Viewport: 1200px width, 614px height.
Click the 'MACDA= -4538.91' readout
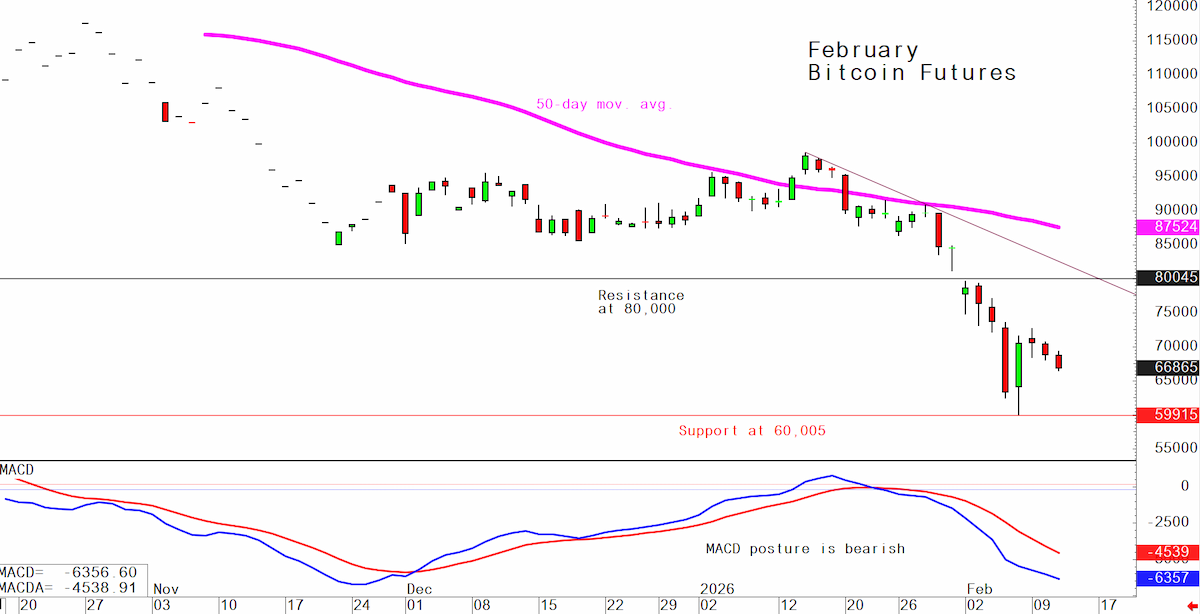pos(69,589)
